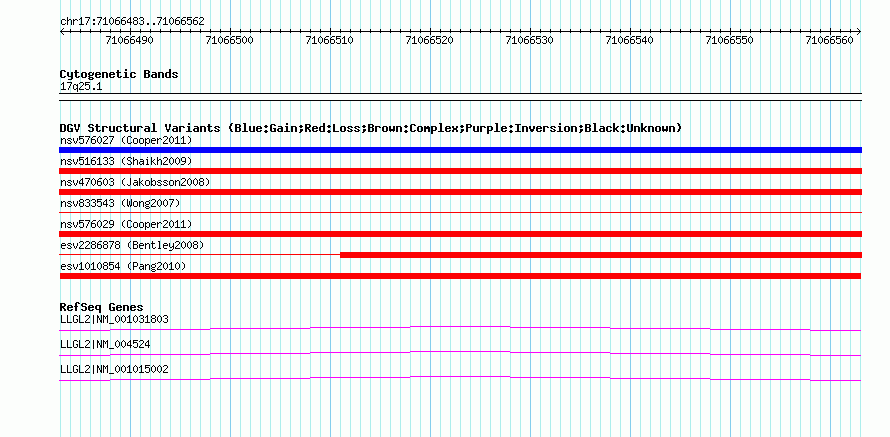The height and width of the screenshot is (437, 890).
Task: Click ruler tick label 71066560
Action: coord(829,40)
